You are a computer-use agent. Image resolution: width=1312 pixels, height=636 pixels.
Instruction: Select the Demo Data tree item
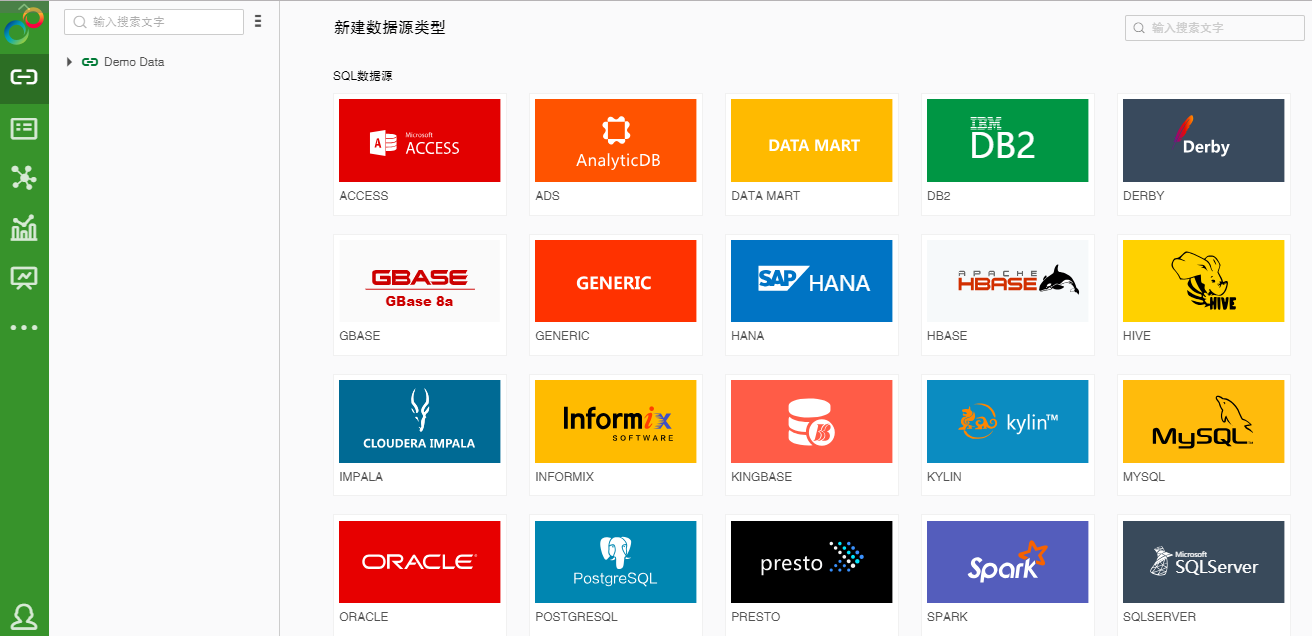[x=133, y=62]
